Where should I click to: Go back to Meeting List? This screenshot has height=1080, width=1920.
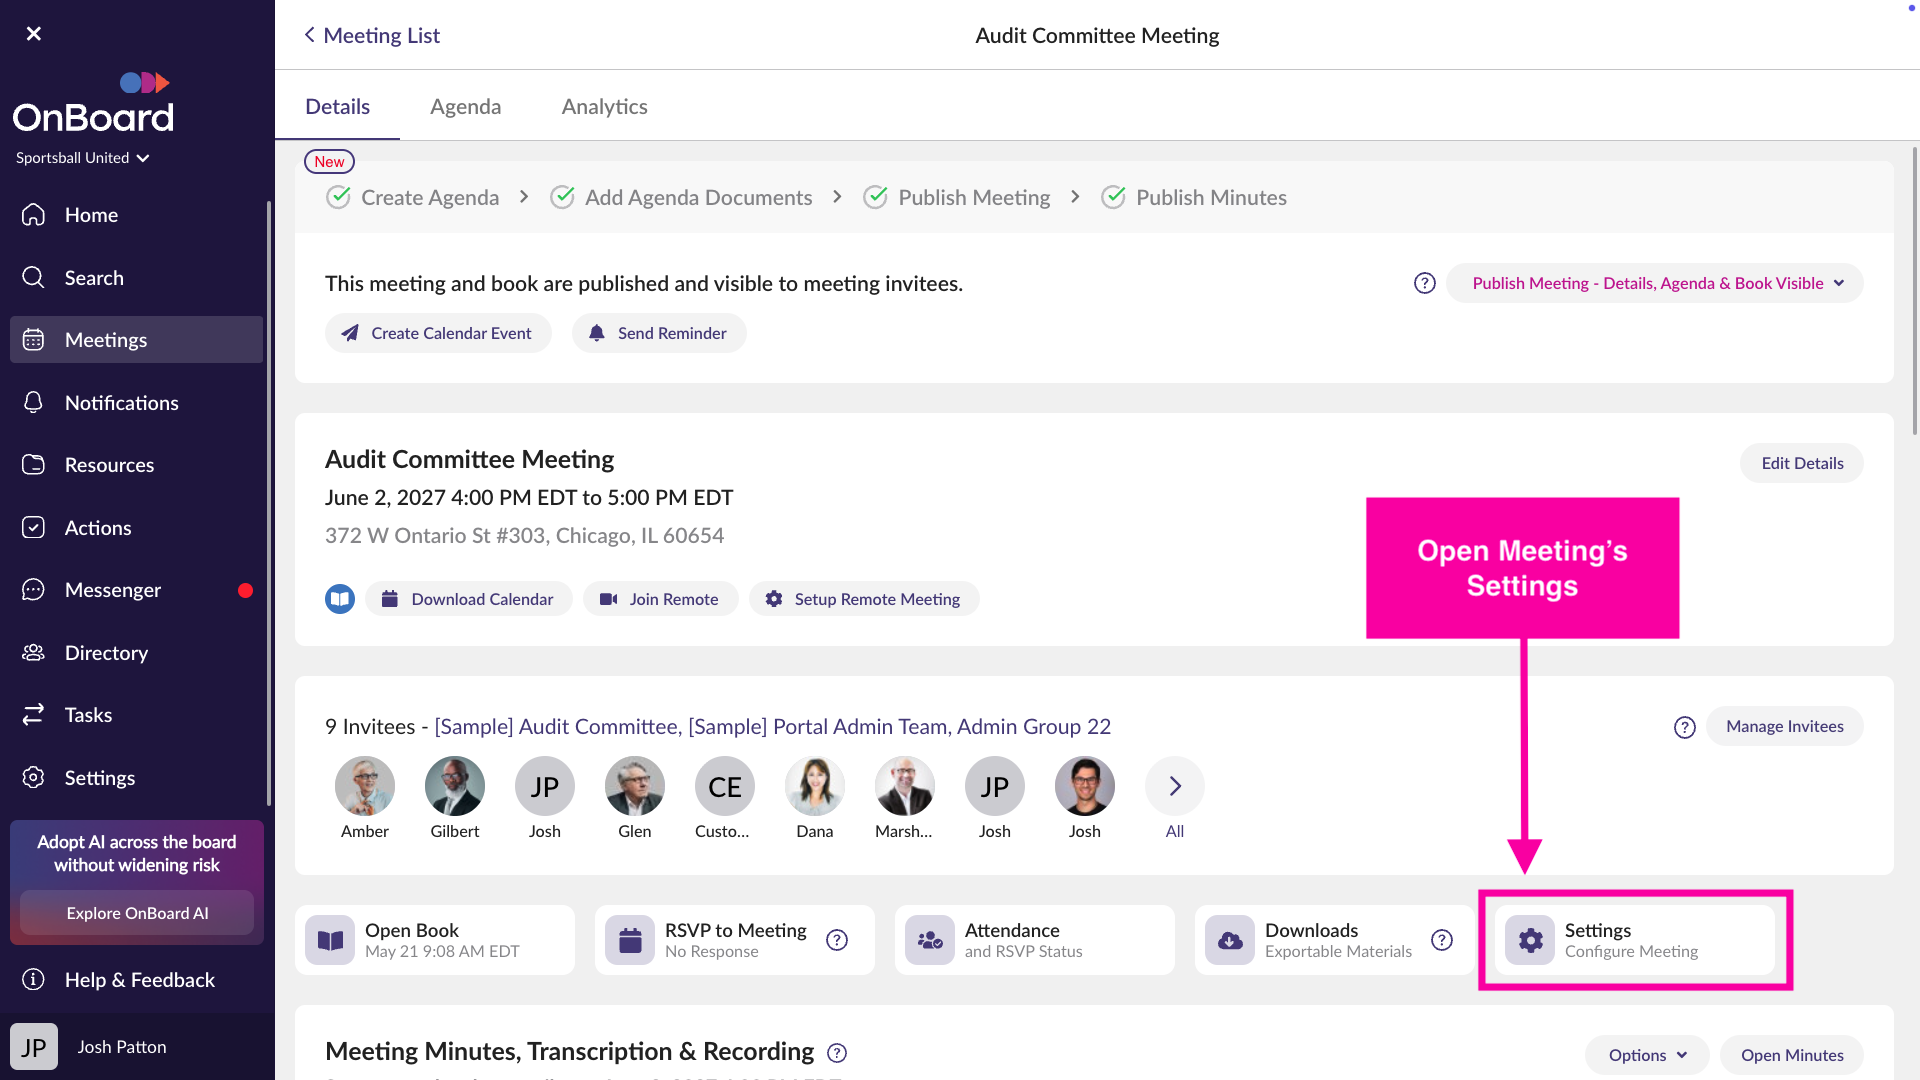pyautogui.click(x=372, y=35)
